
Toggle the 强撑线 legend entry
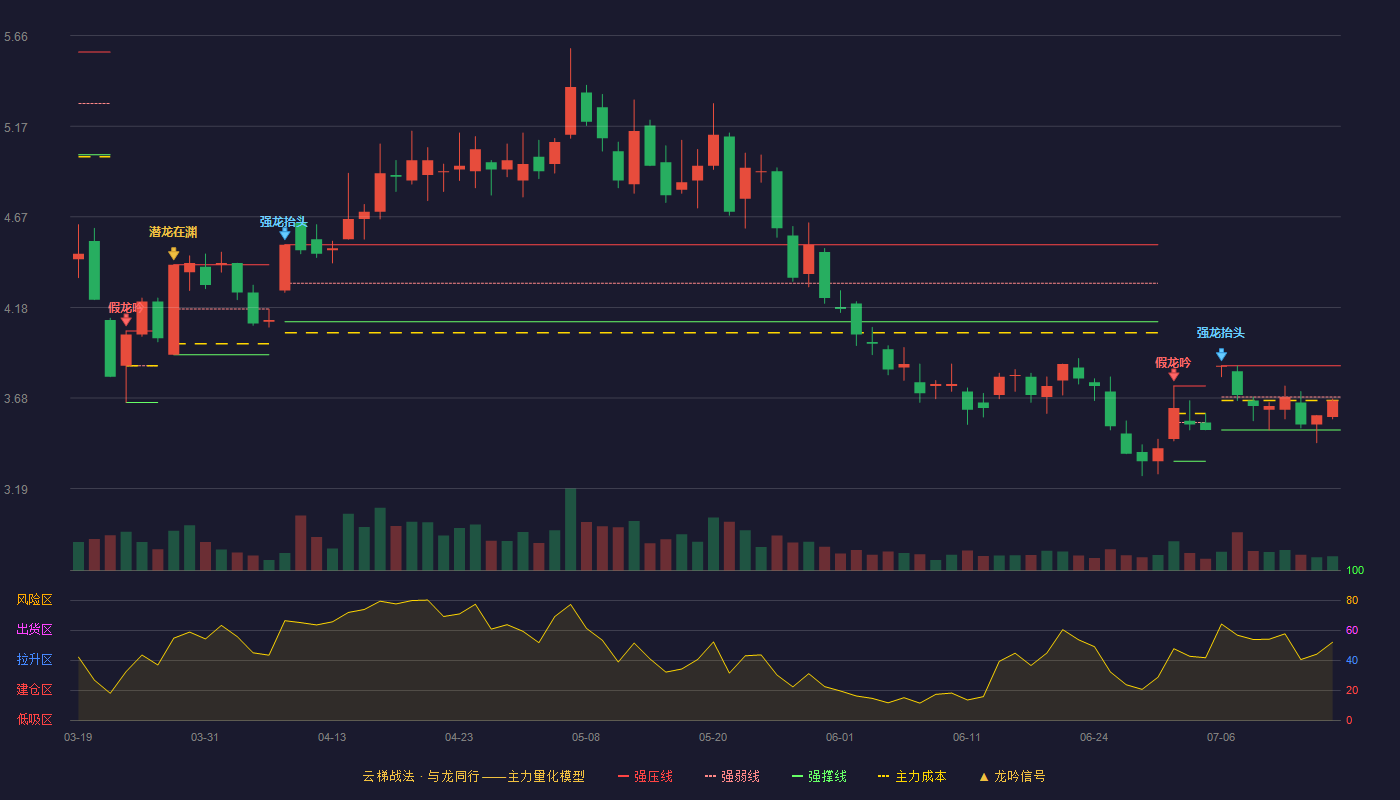(819, 776)
